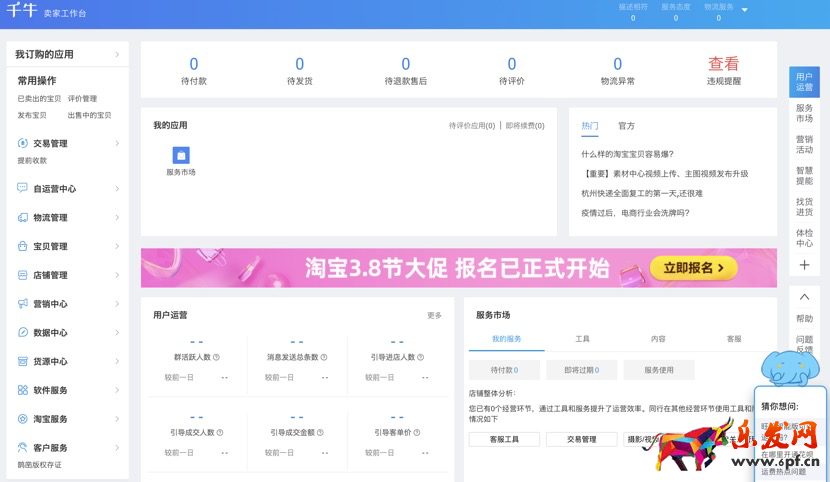
Task: Click the 物流管理 truck icon
Action: pyautogui.click(x=22, y=217)
